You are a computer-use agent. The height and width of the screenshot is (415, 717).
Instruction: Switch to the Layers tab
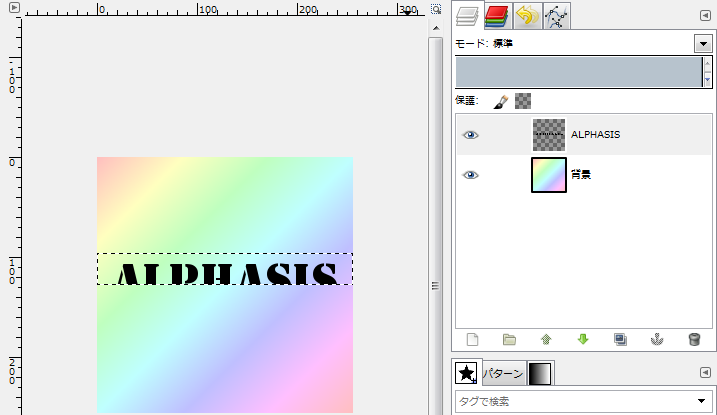point(467,16)
